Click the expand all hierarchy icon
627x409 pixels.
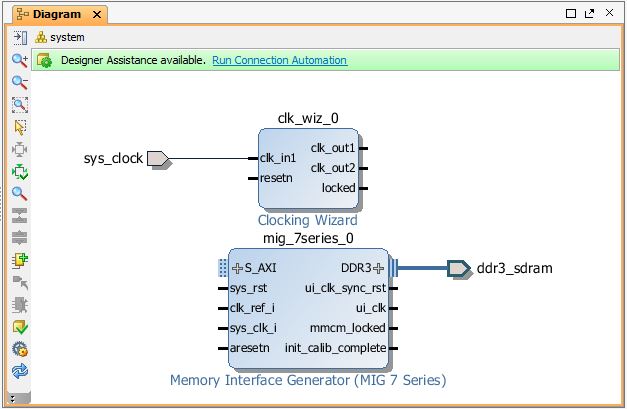coord(20,237)
